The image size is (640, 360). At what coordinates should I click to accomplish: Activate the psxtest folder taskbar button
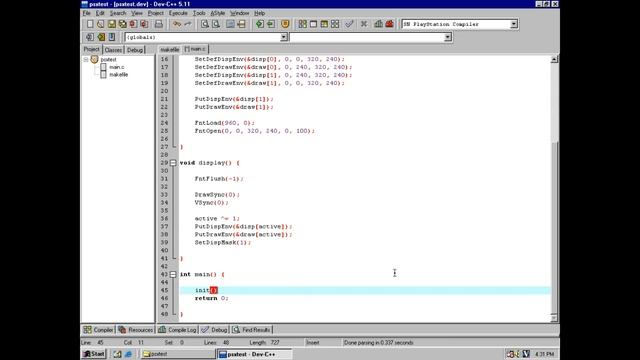(x=178, y=354)
